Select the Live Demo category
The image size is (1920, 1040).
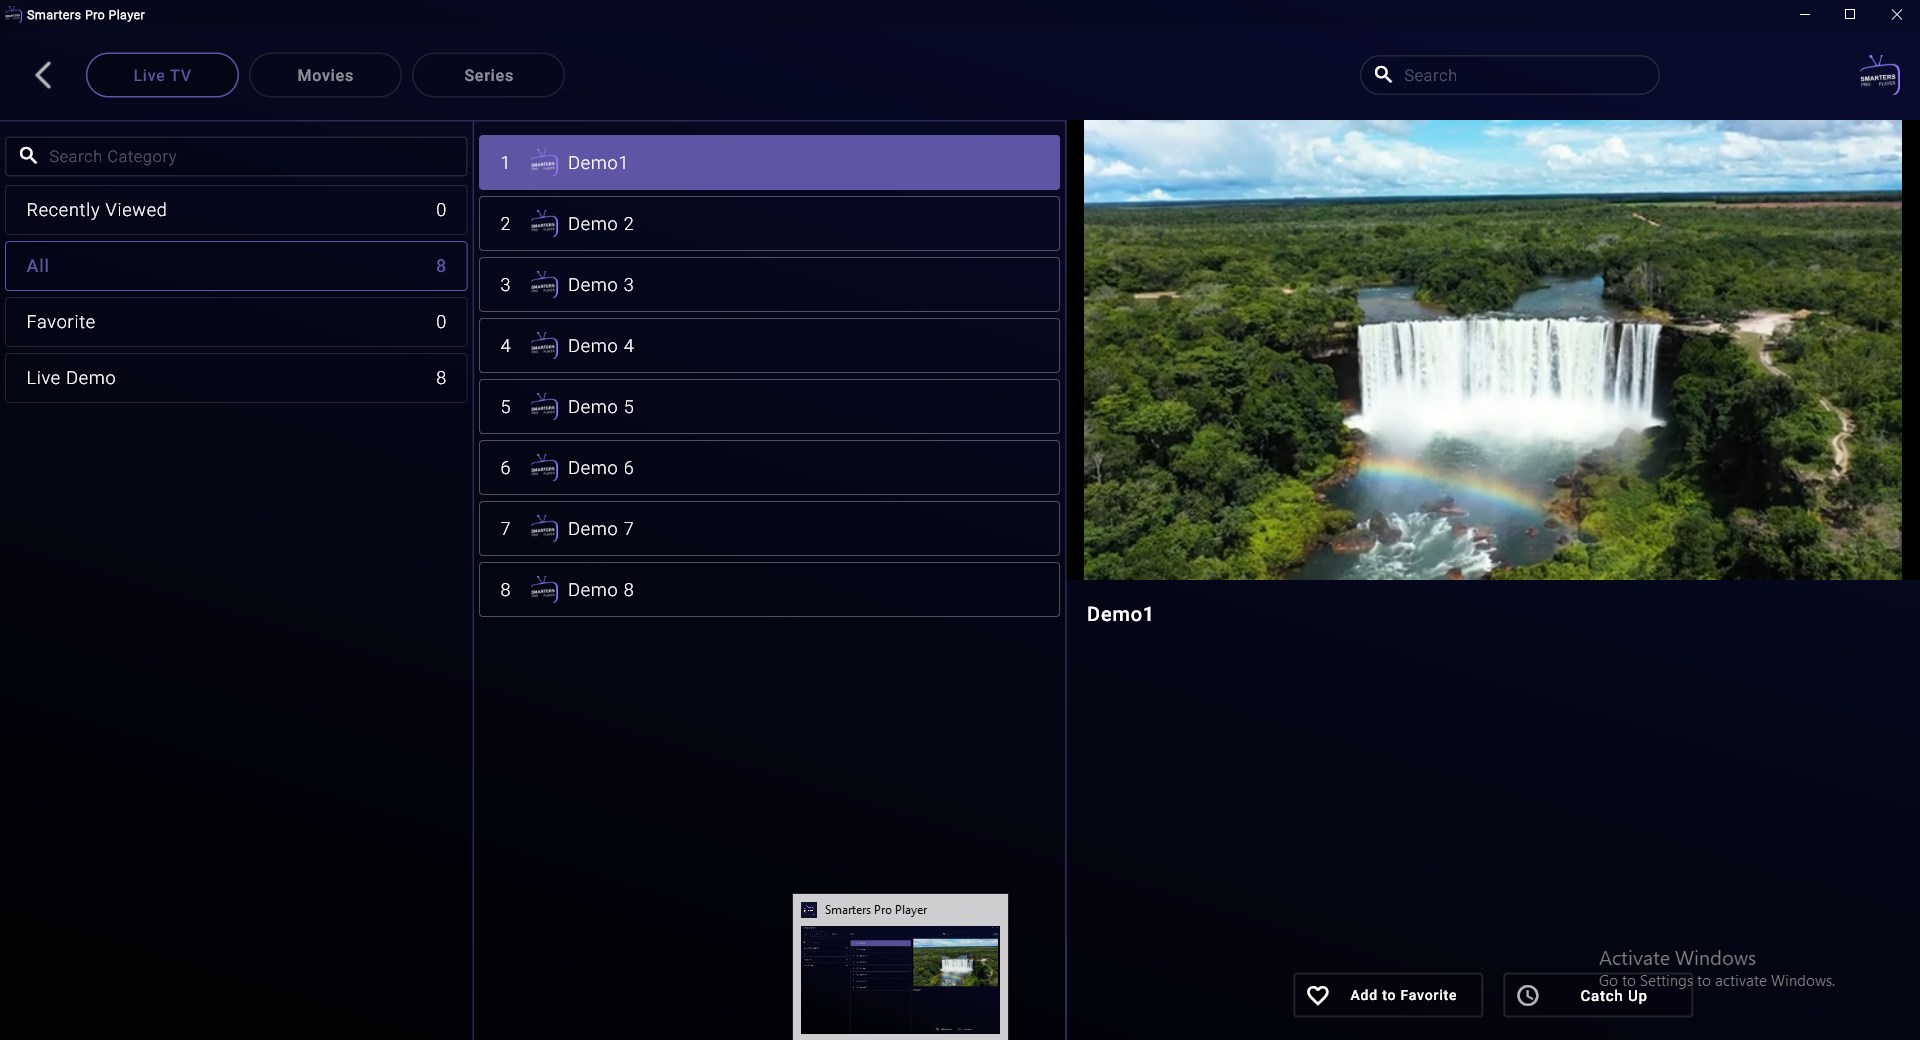[x=236, y=377]
